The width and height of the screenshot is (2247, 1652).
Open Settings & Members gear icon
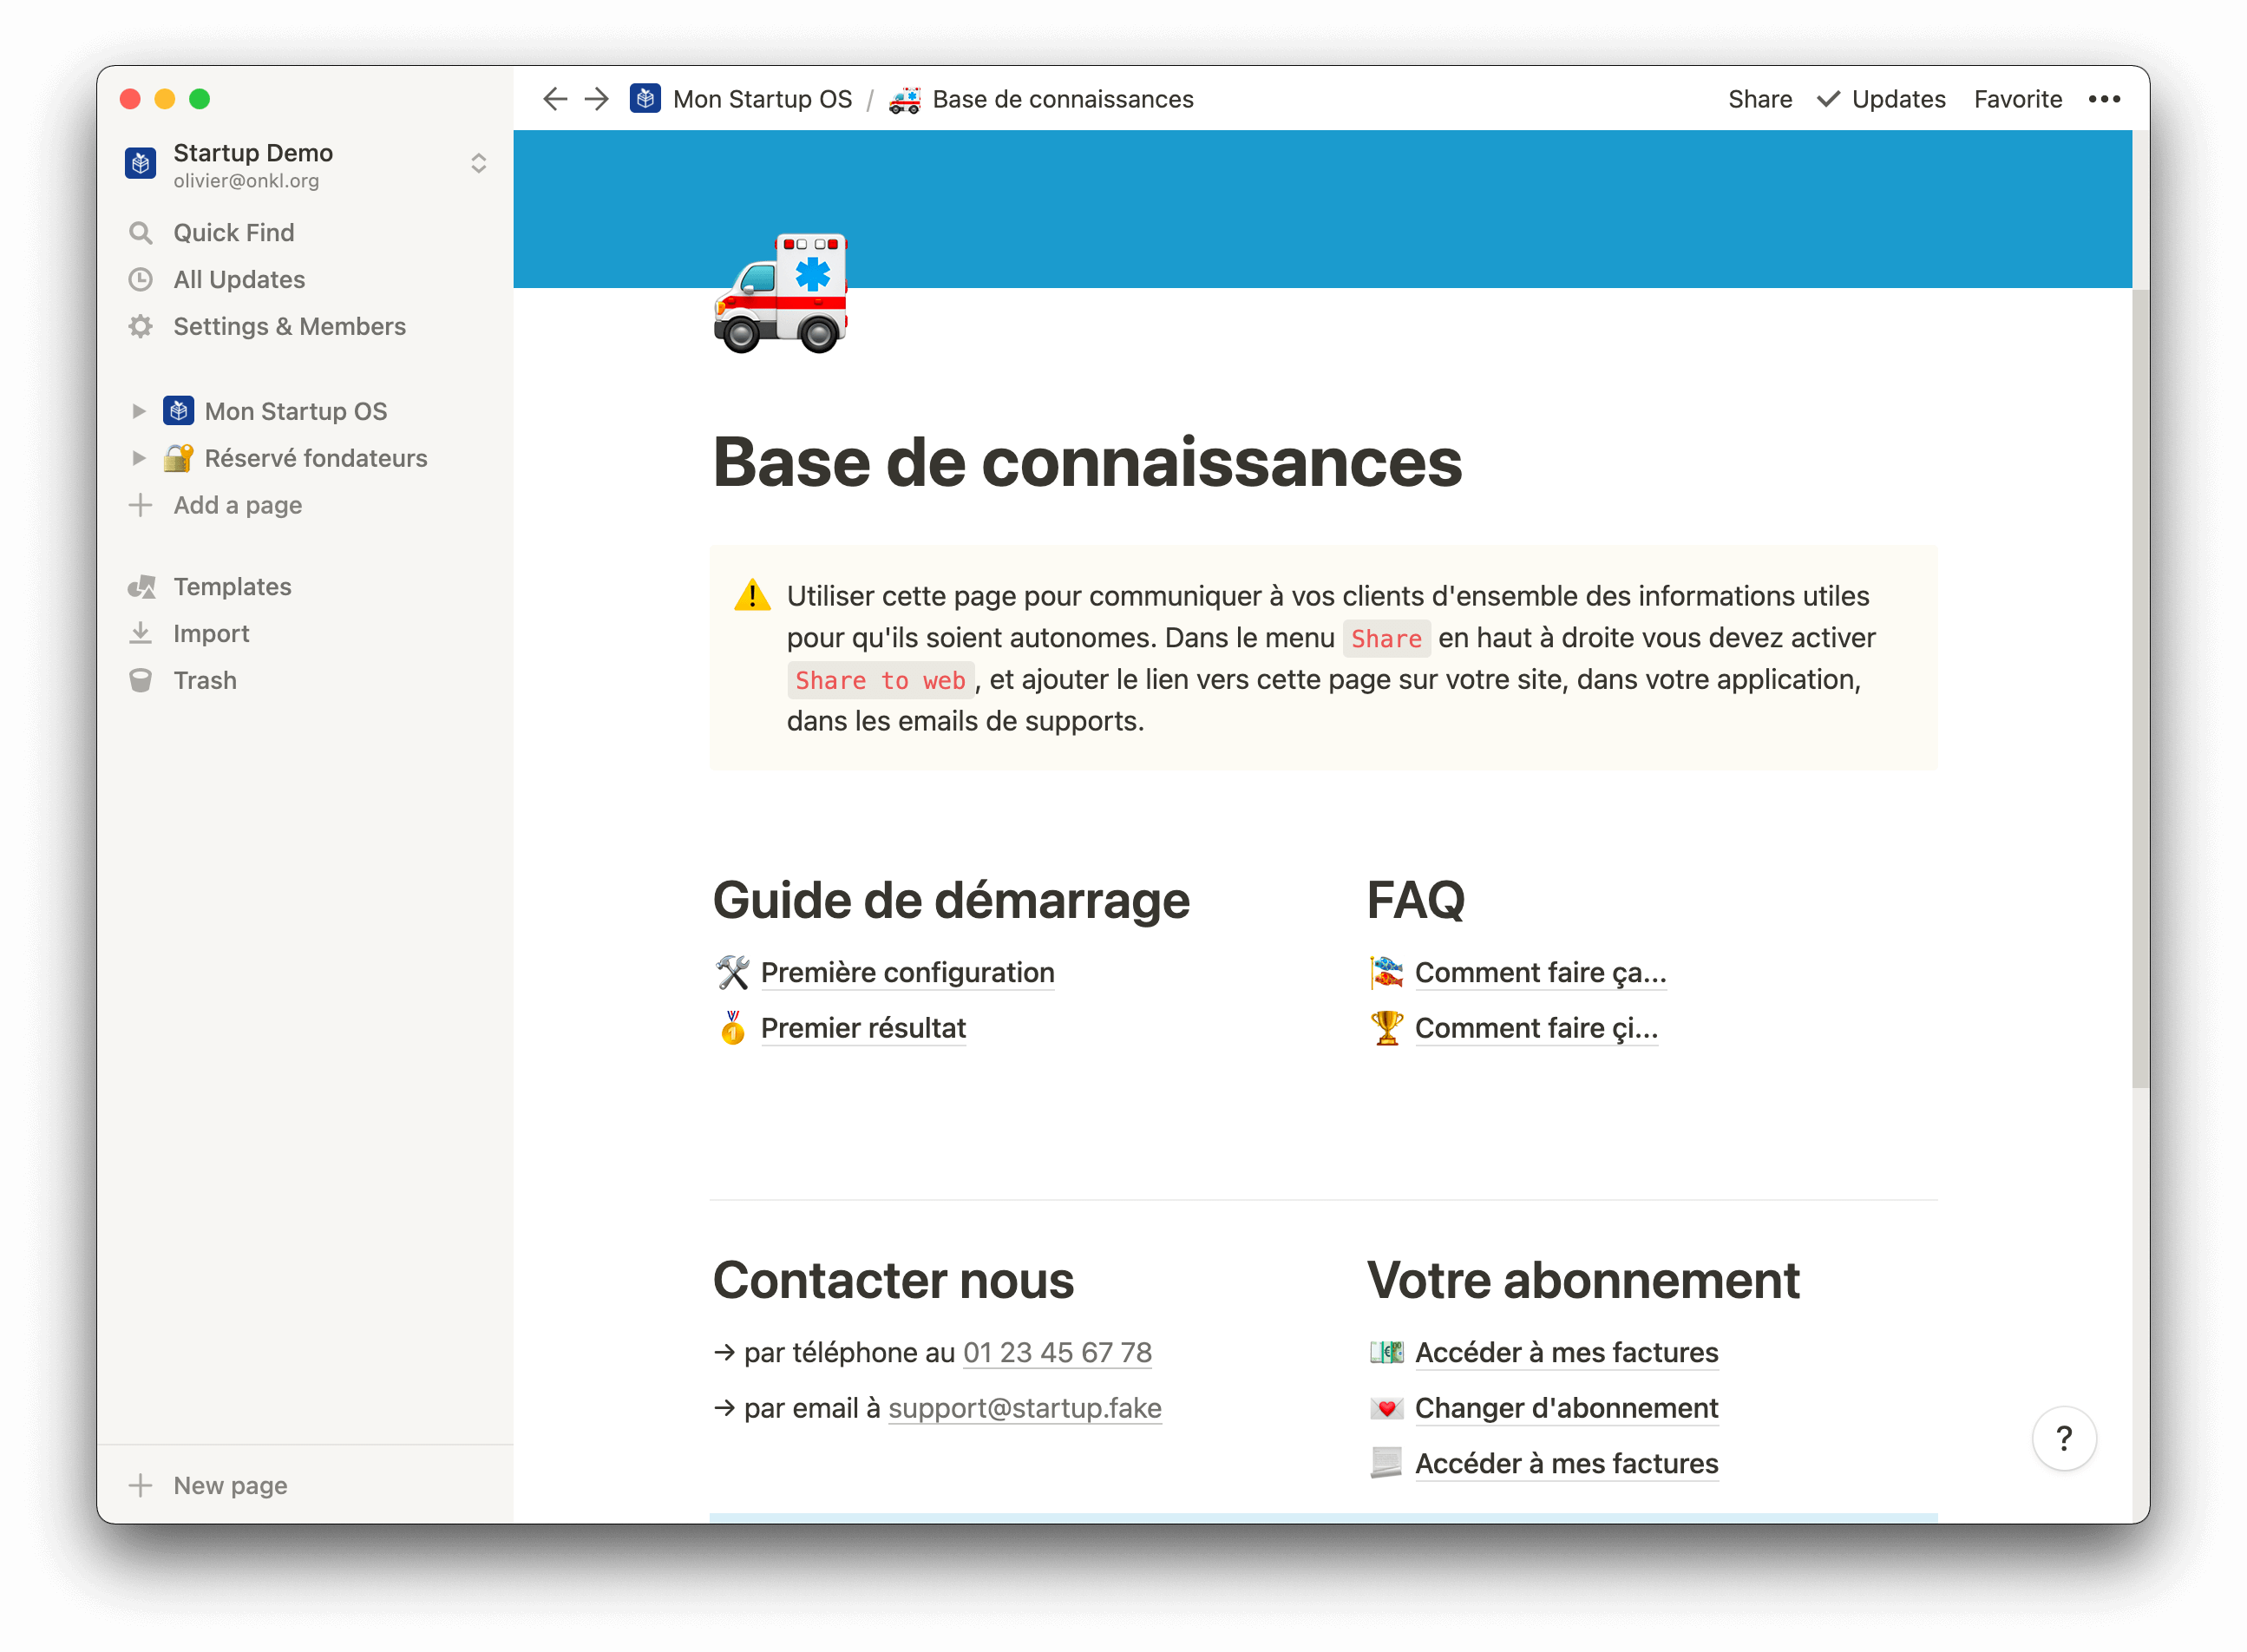[141, 327]
